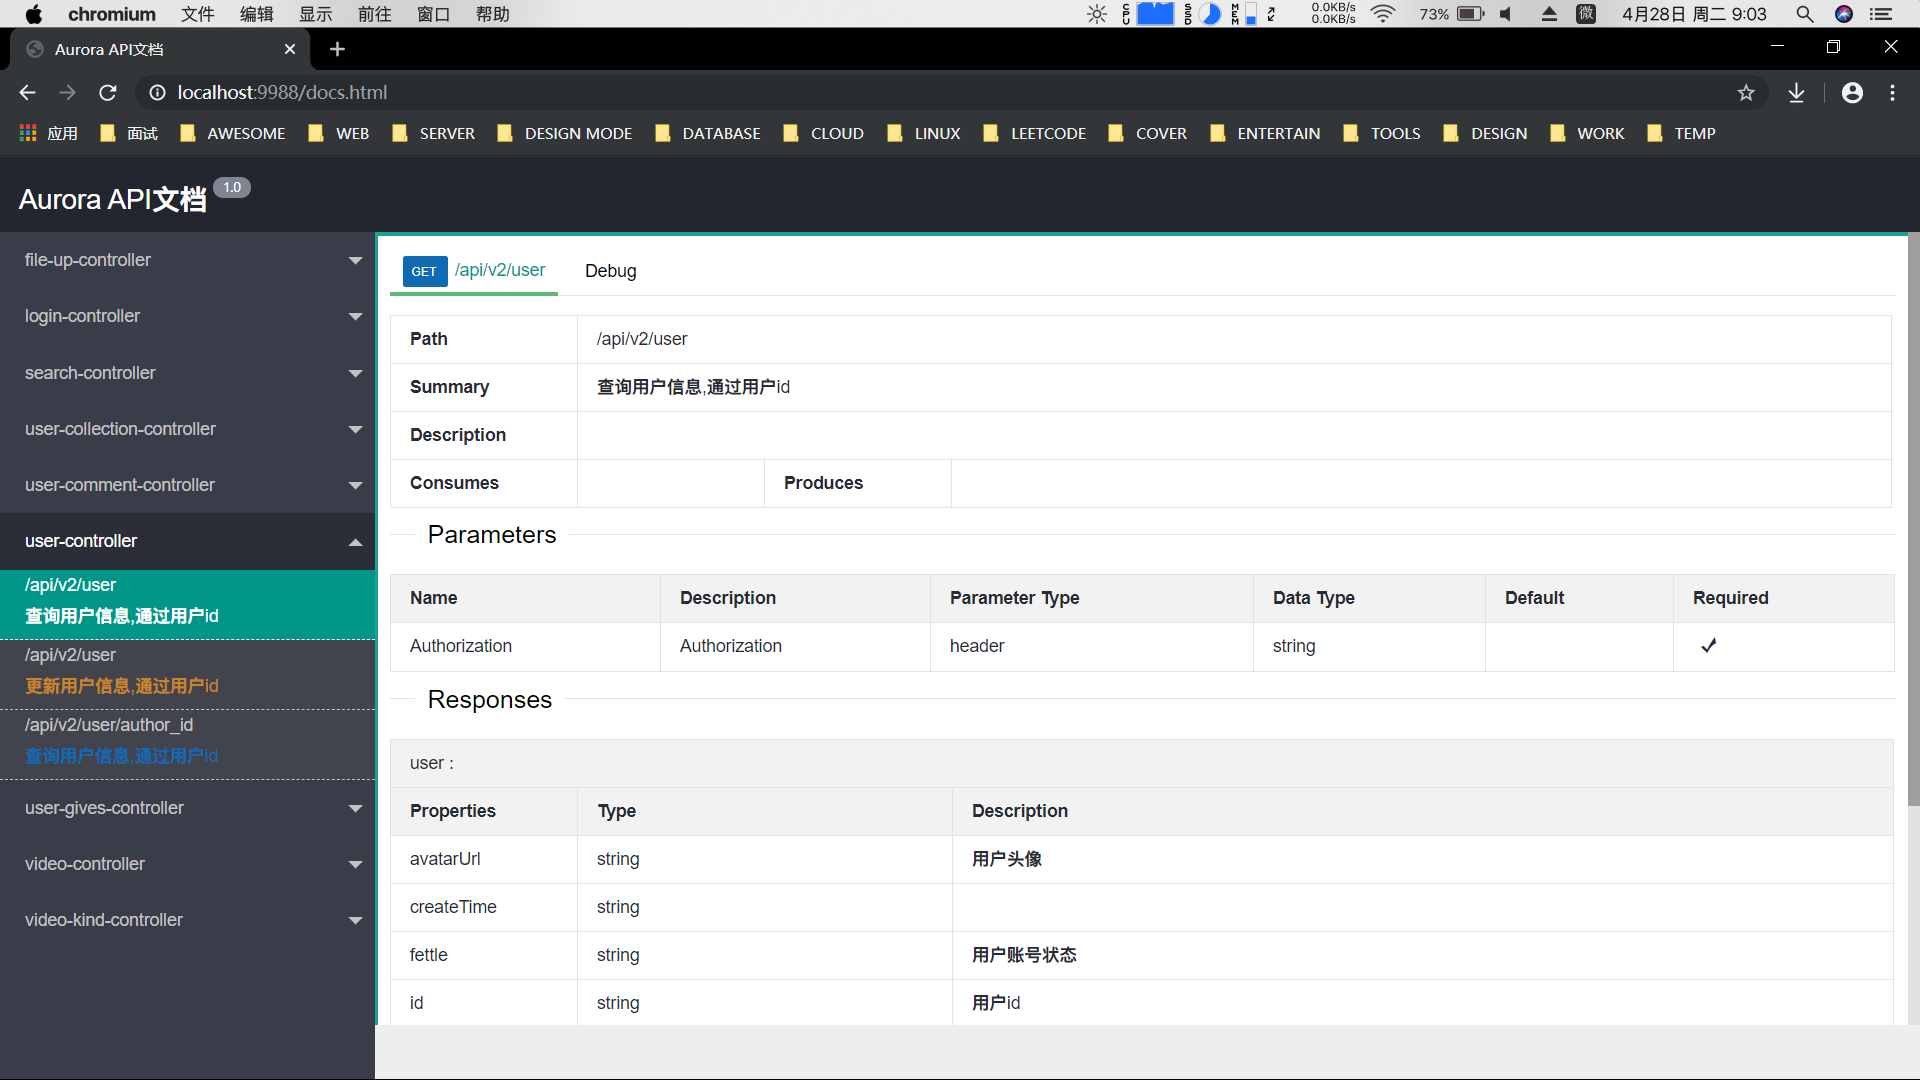Open Chromium's three-dot menu
Image resolution: width=1920 pixels, height=1080 pixels.
coord(1892,92)
